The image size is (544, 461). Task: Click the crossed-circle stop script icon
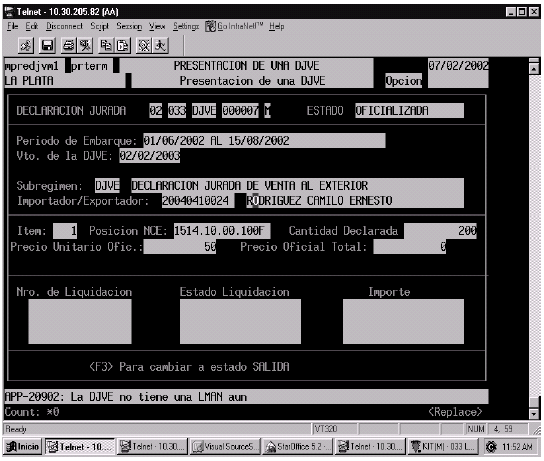tap(144, 46)
